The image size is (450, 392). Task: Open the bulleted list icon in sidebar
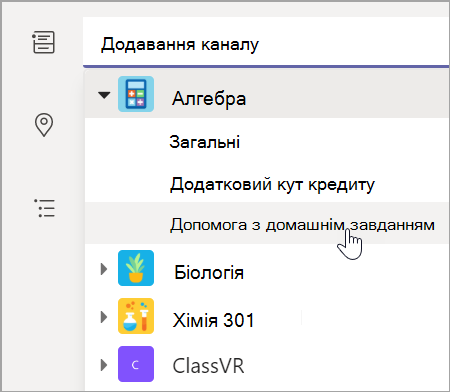point(44,208)
